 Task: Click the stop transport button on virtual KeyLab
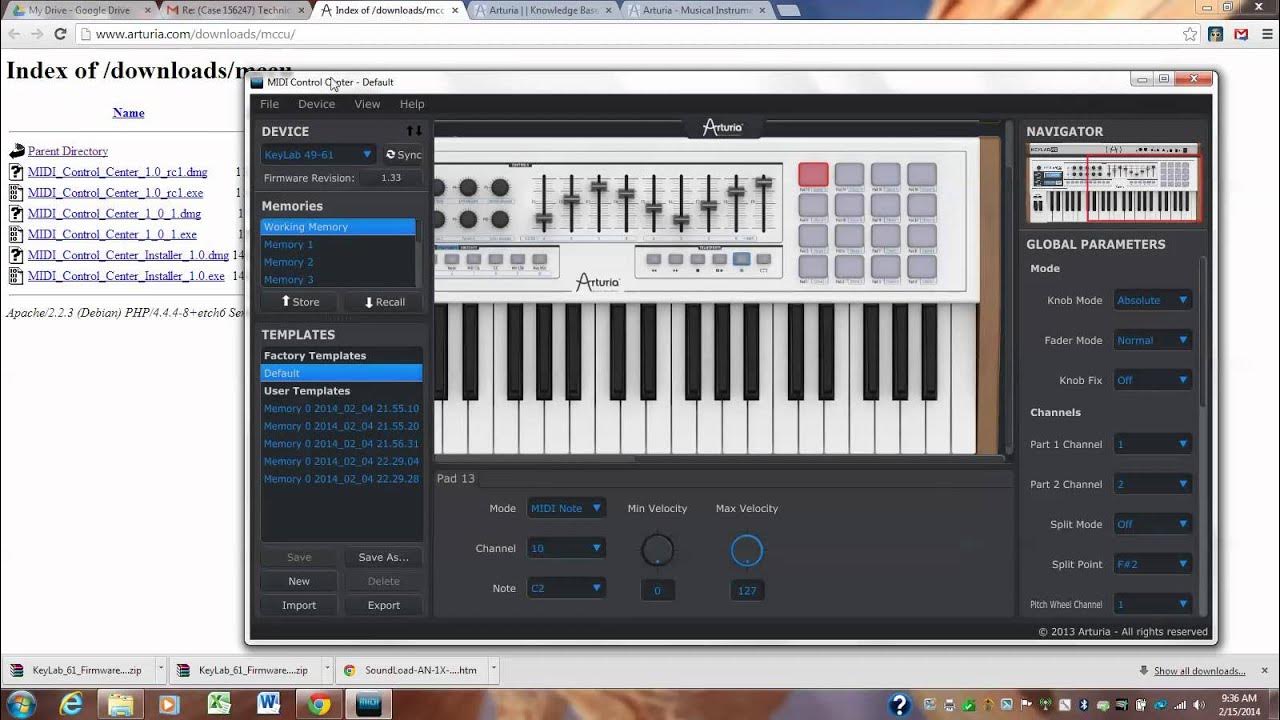(x=697, y=258)
